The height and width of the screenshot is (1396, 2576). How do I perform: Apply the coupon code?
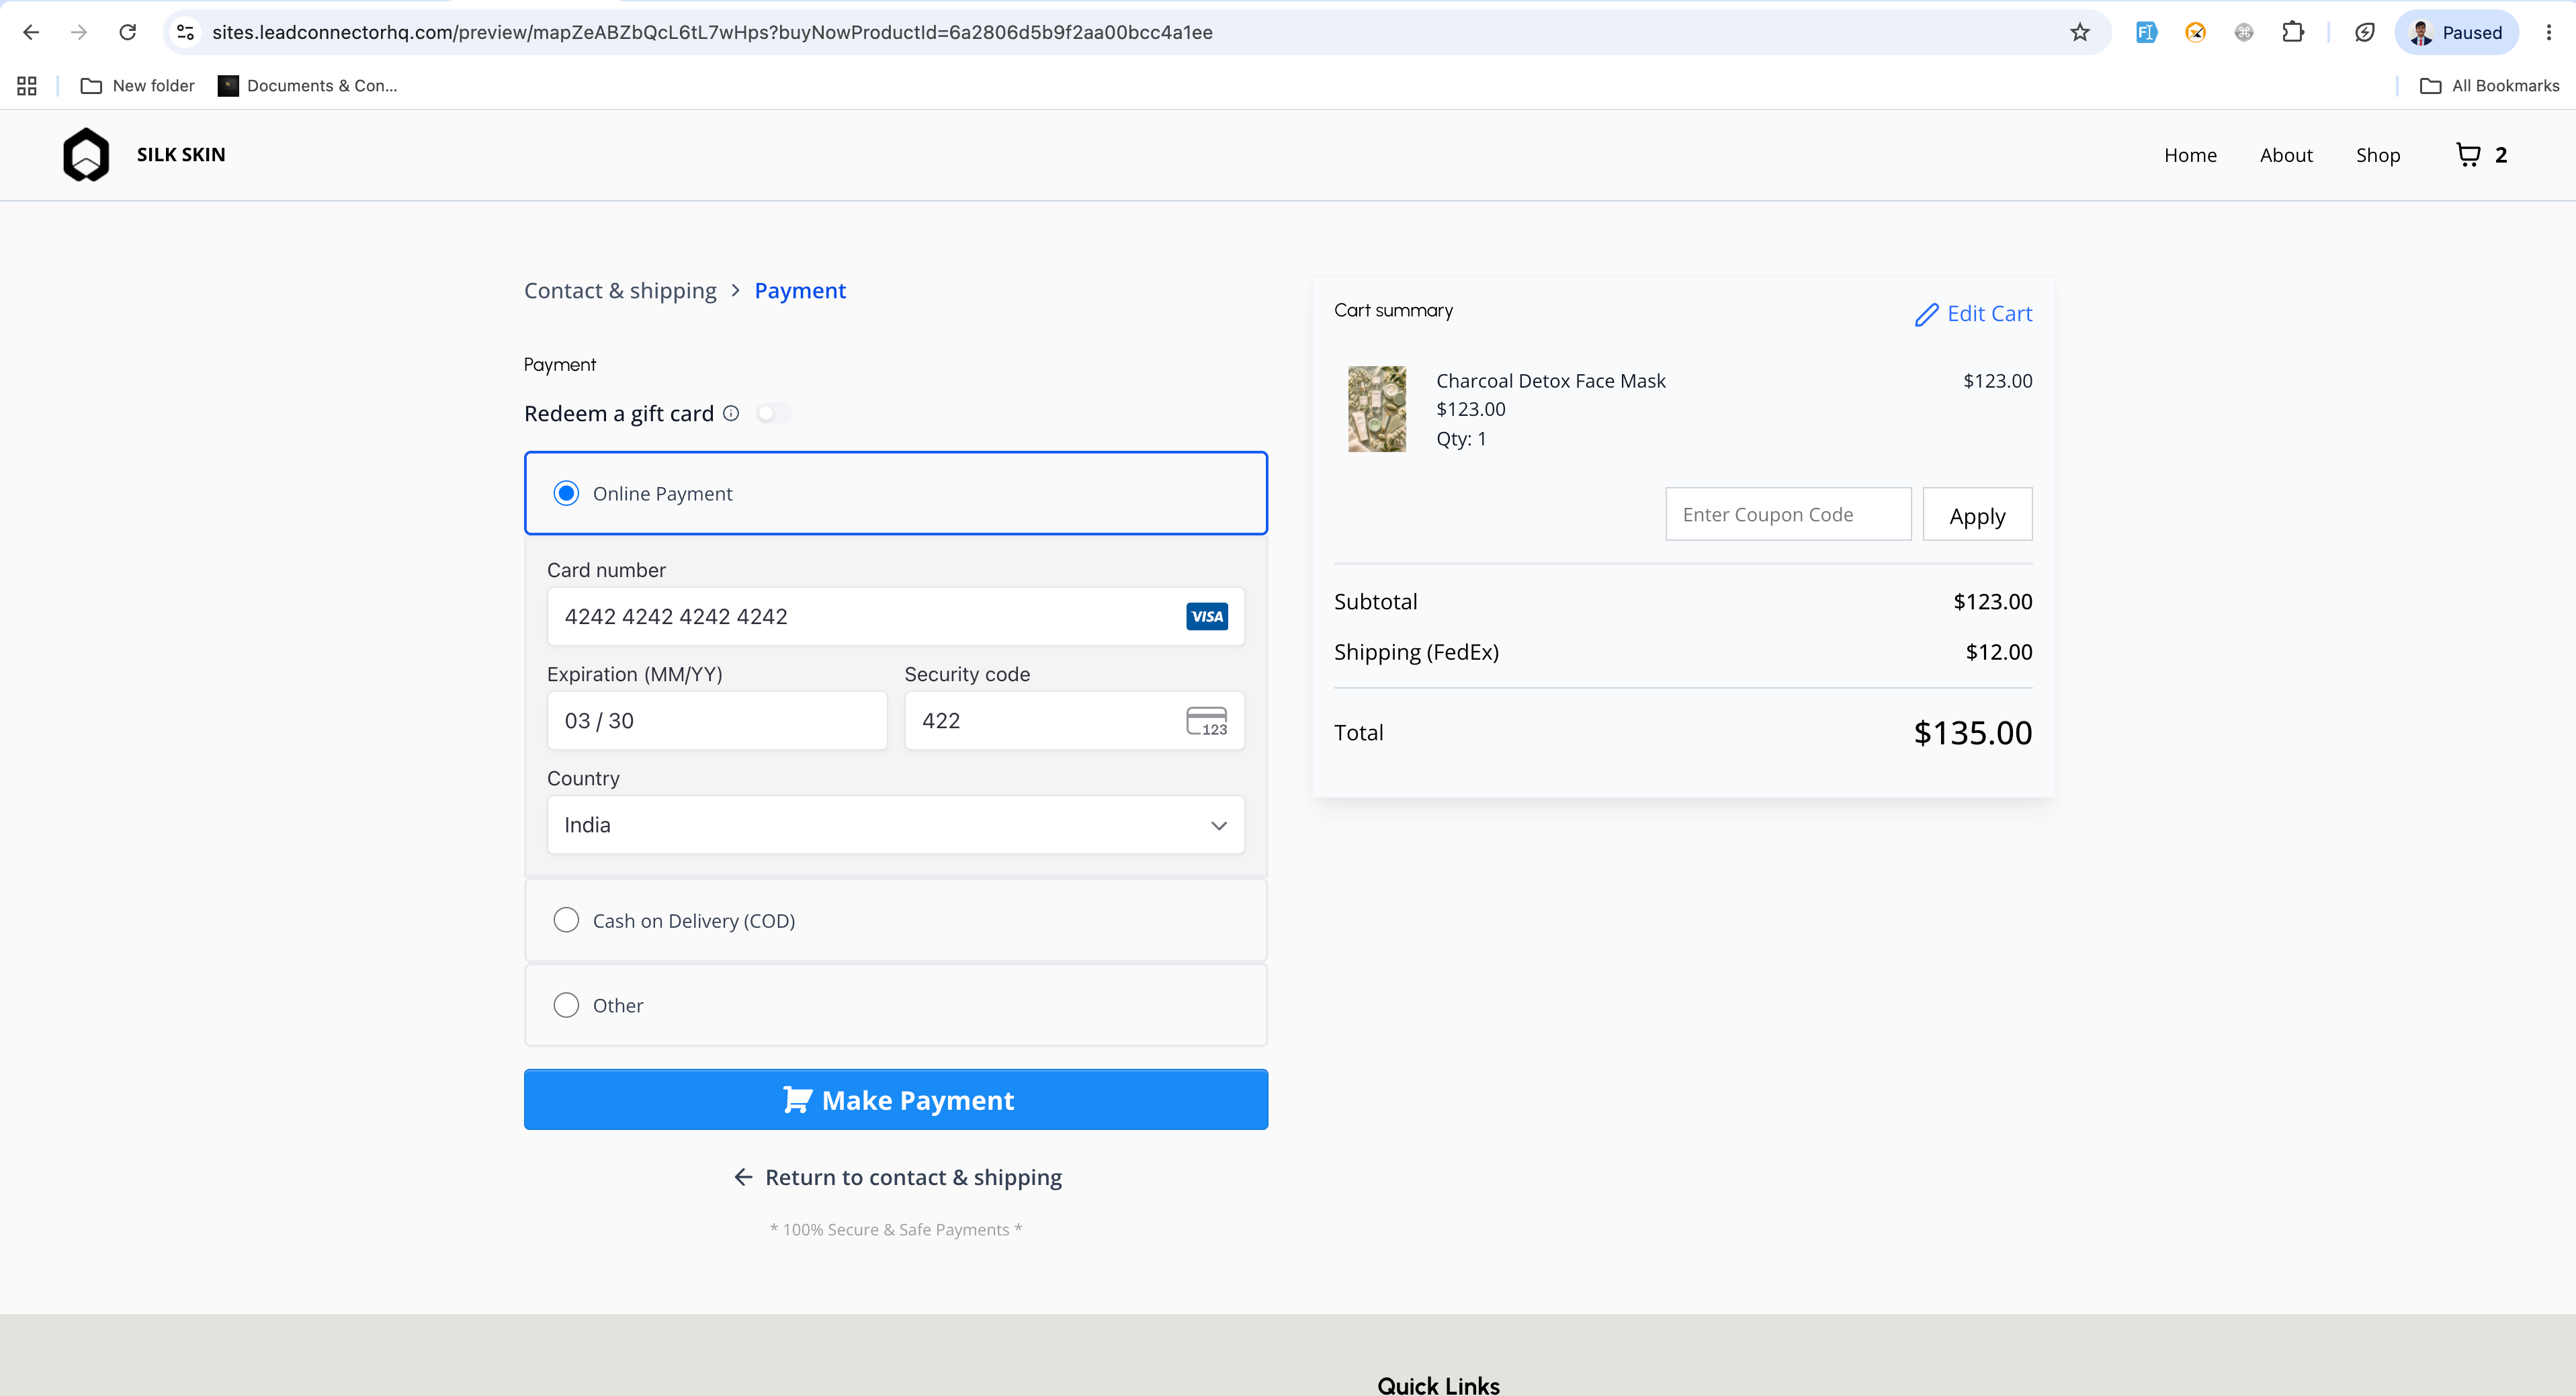click(x=1977, y=514)
